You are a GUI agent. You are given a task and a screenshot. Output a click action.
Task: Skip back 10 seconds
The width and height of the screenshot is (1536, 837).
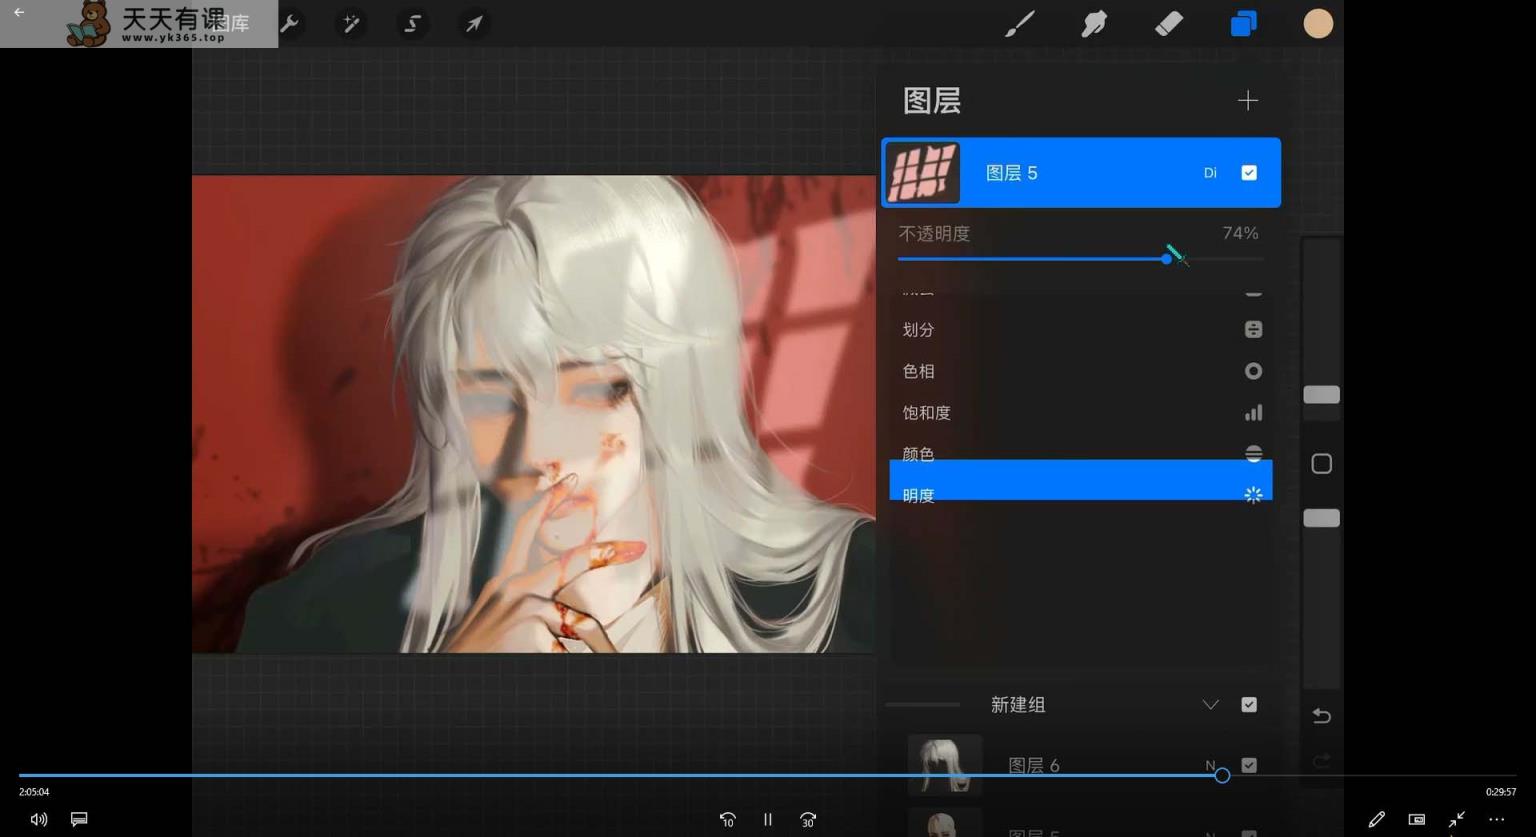(728, 820)
